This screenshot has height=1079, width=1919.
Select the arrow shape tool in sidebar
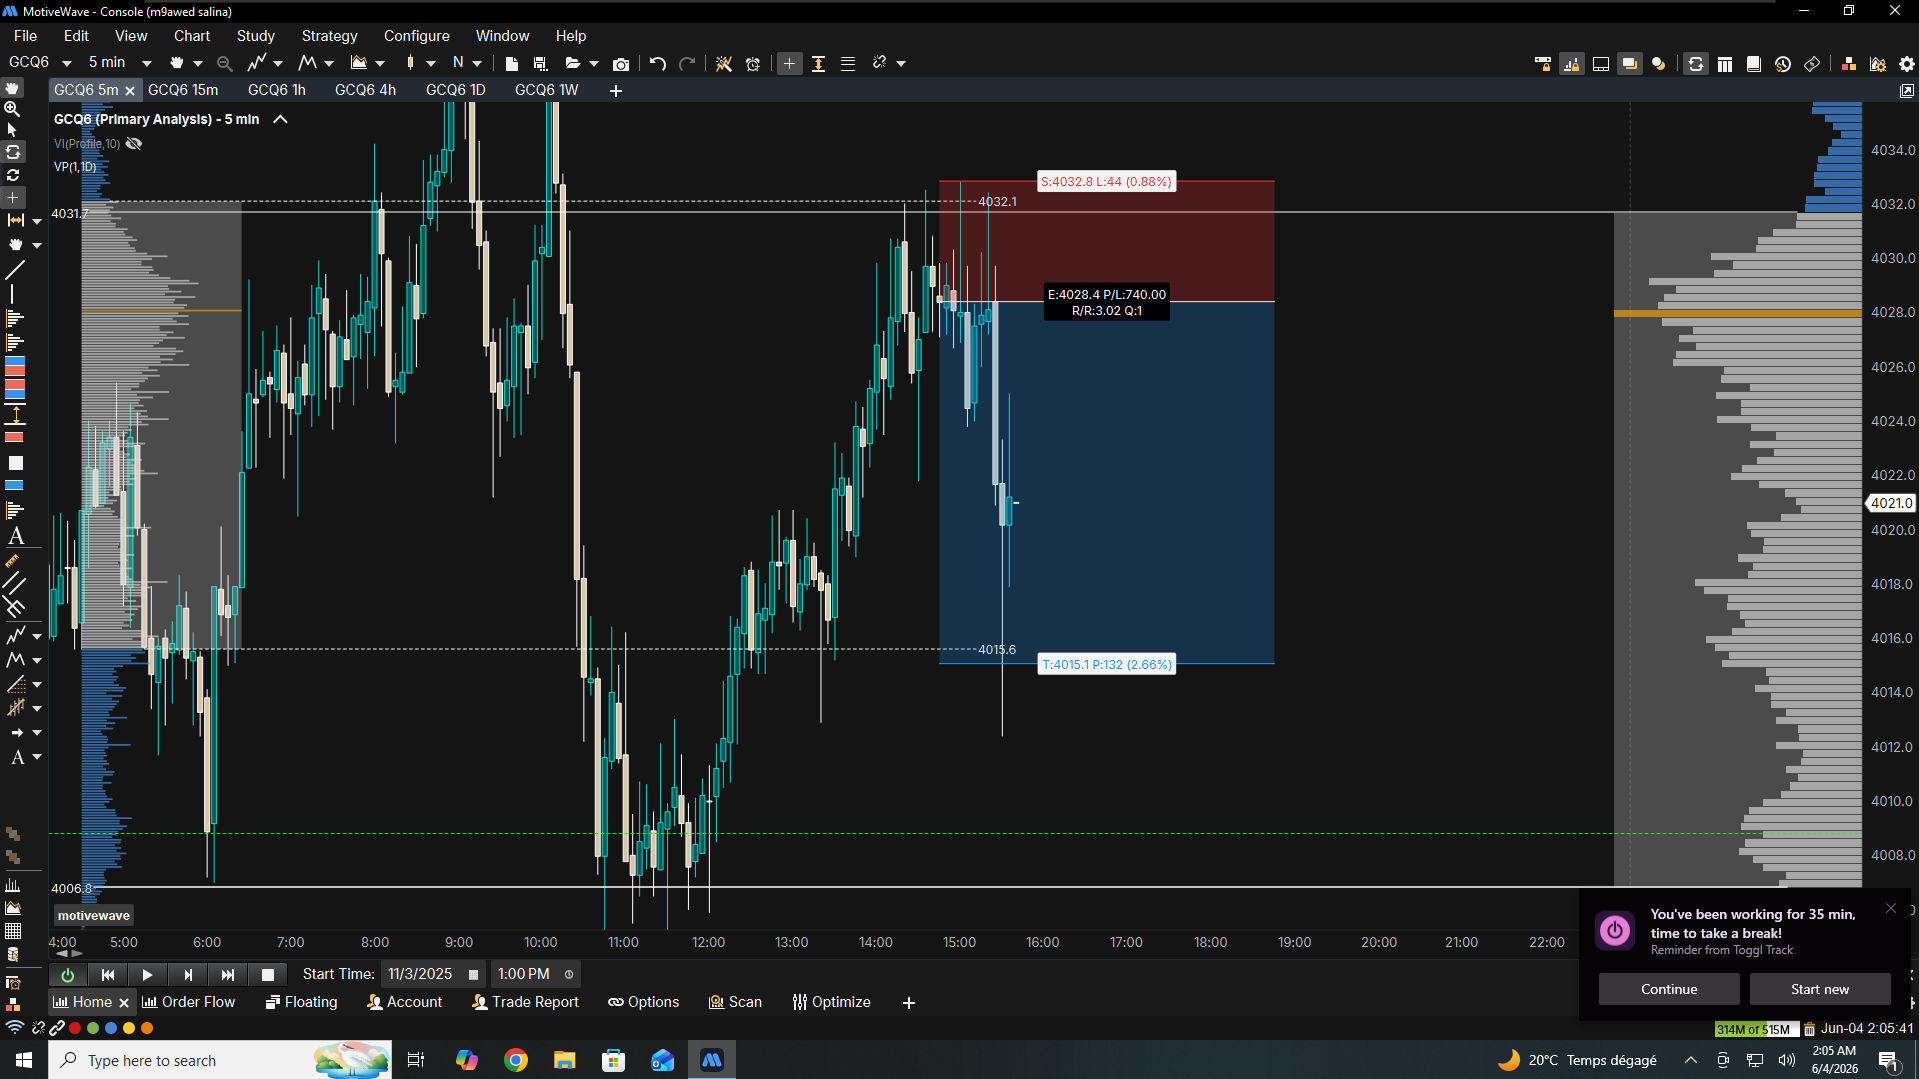16,733
